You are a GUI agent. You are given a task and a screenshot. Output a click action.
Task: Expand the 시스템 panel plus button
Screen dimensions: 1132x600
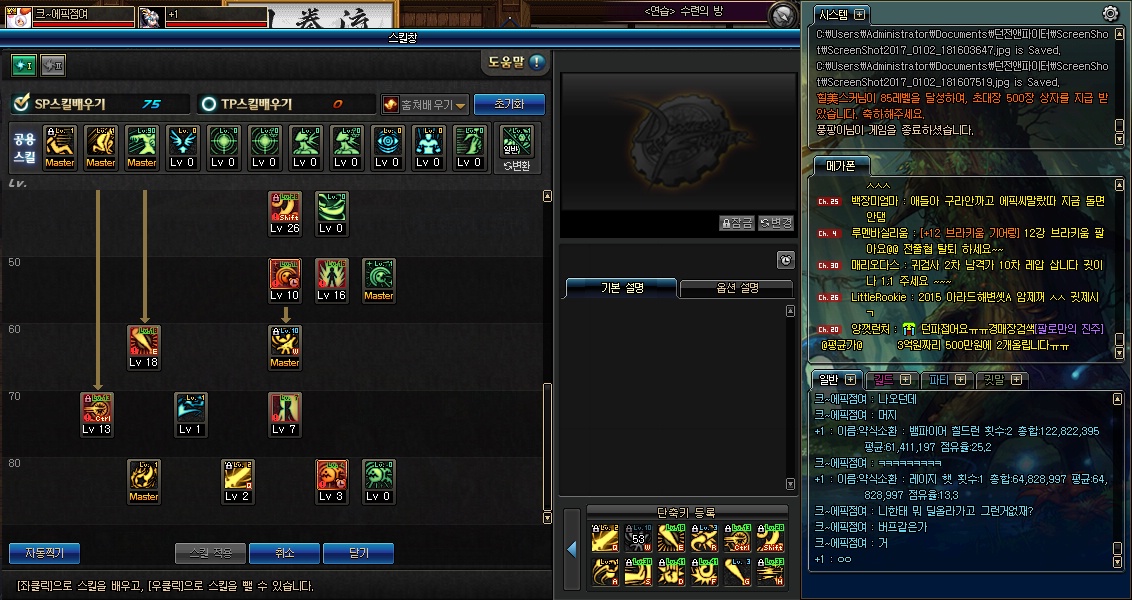click(859, 14)
